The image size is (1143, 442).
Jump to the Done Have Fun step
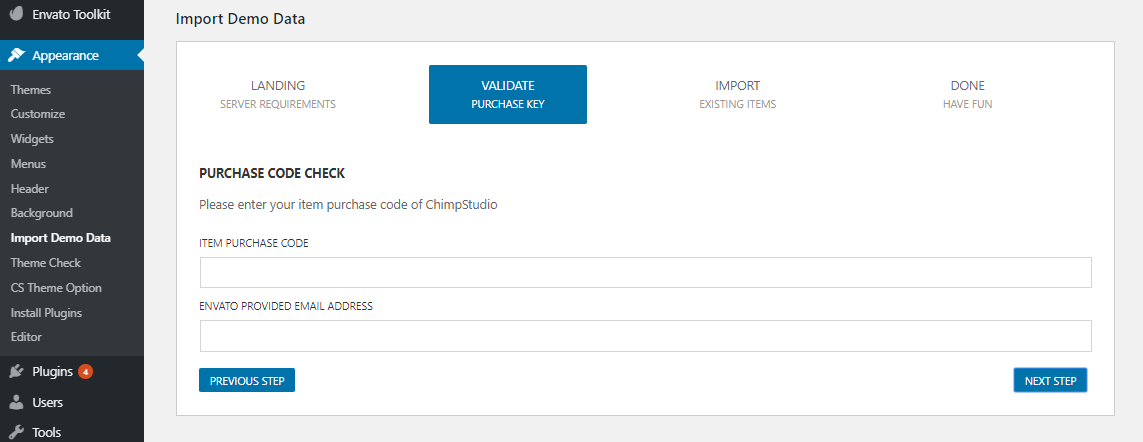tap(967, 94)
